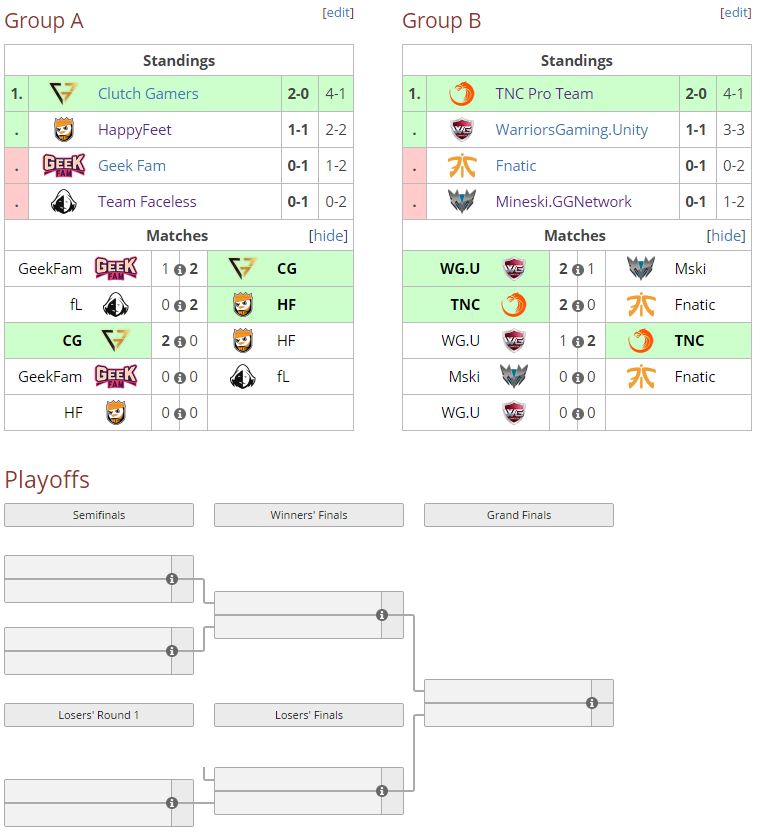Click TNC Pro Team logo in Group B standings
Viewport: 758px width, 835px height.
[x=462, y=94]
